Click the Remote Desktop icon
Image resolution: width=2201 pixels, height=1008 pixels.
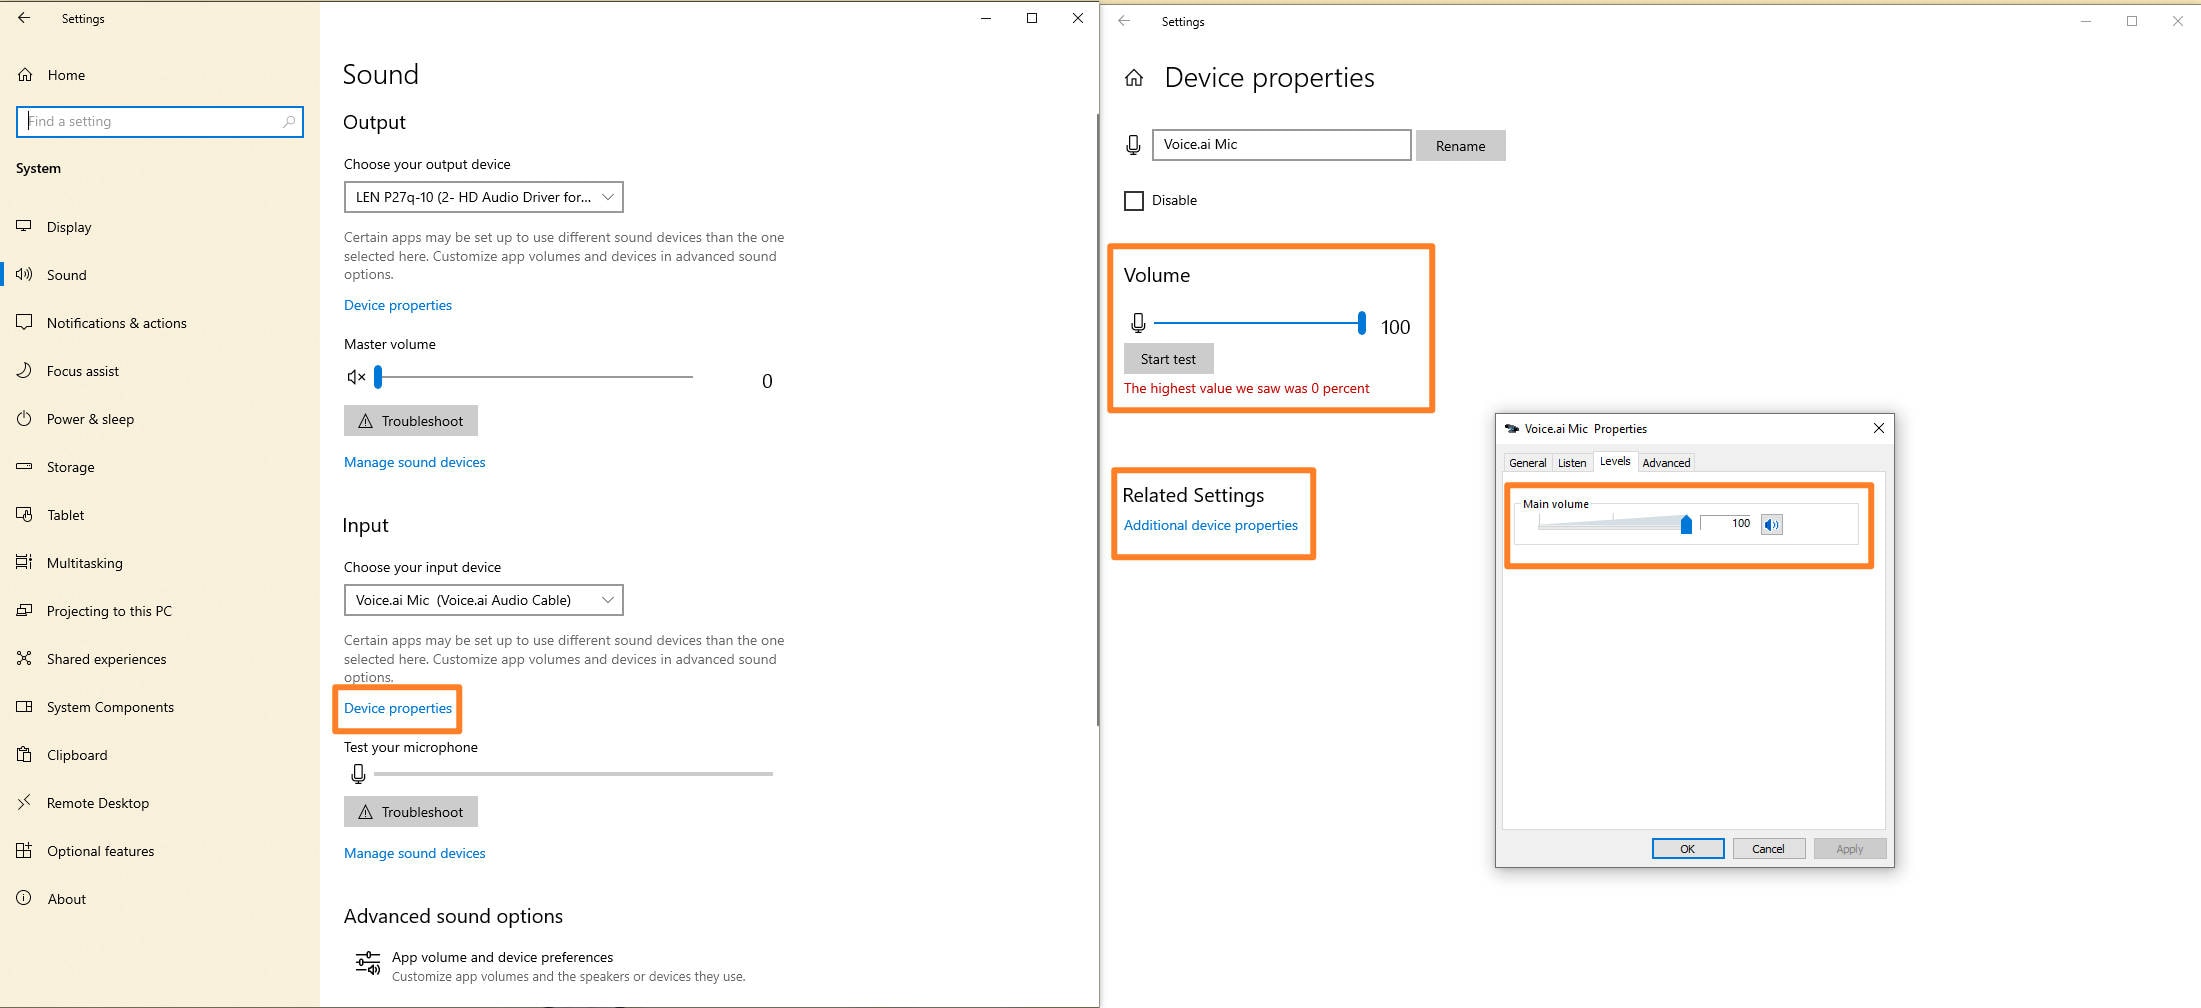pos(25,803)
